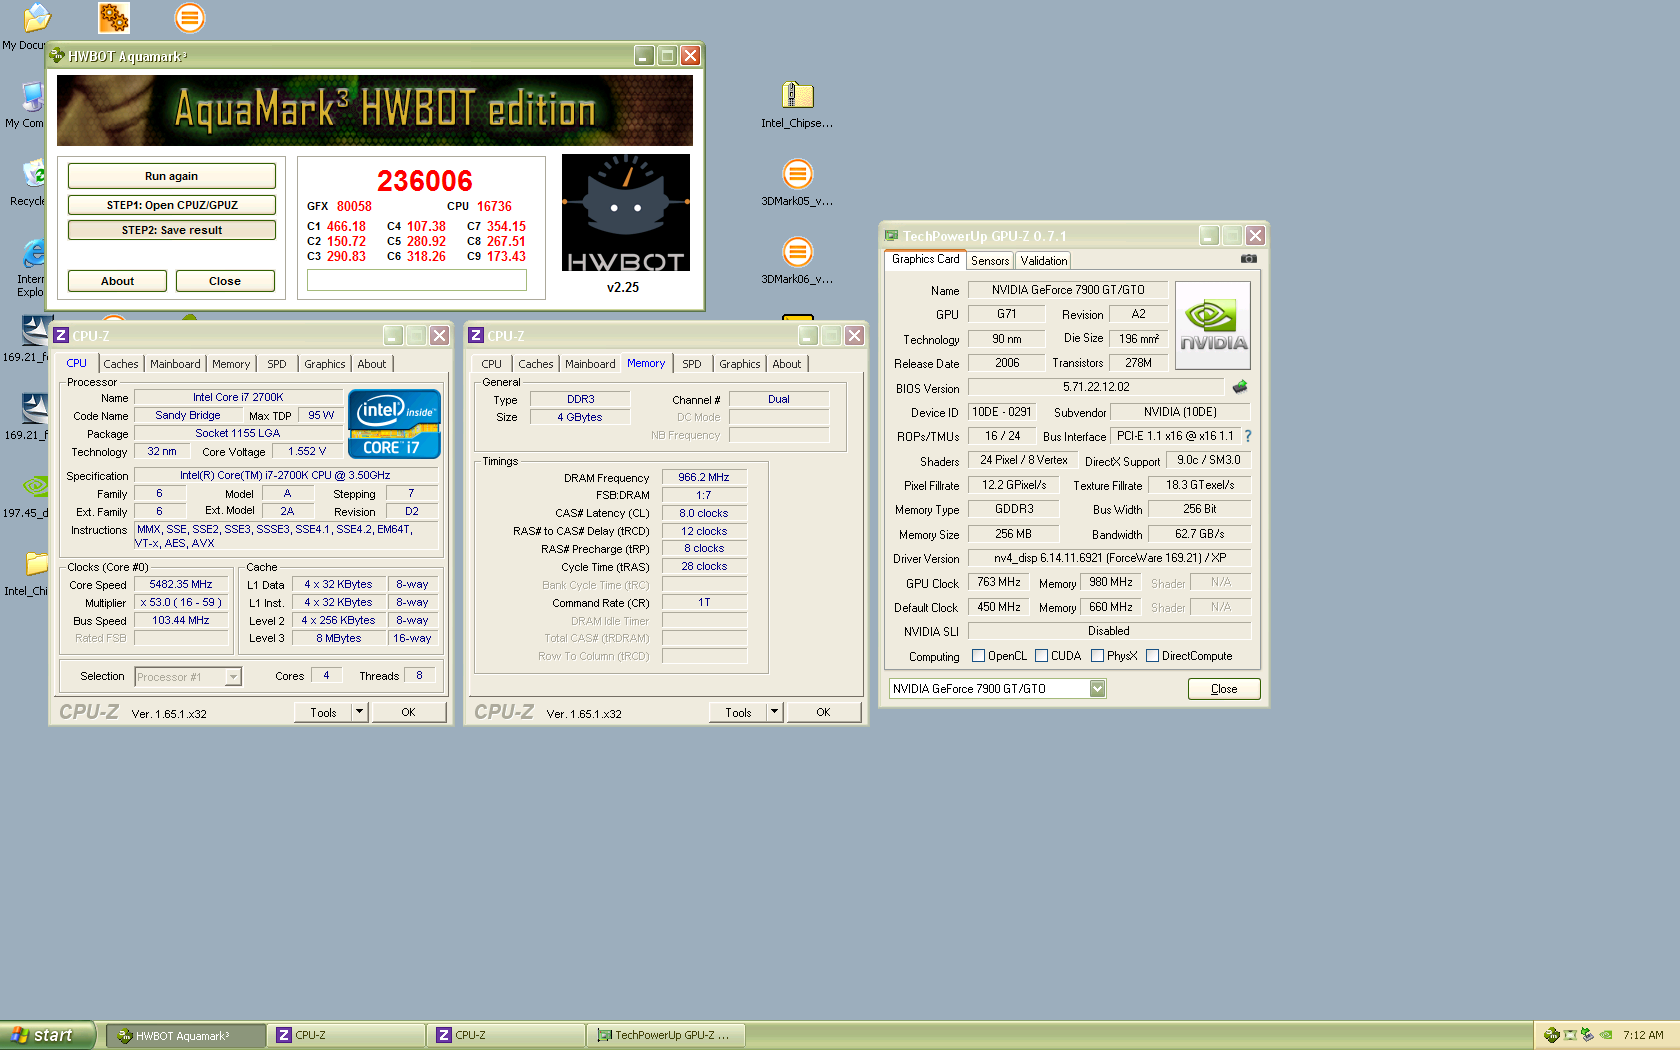The width and height of the screenshot is (1680, 1050).
Task: Click the Intel Core i7 logo in CPU-Z
Action: point(394,424)
